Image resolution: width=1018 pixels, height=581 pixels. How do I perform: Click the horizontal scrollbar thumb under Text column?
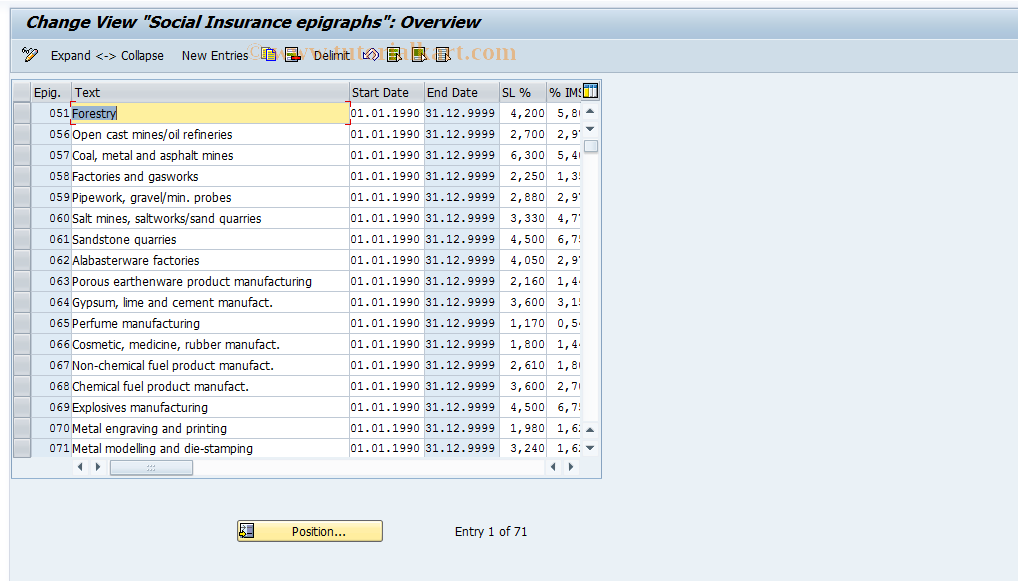[x=151, y=467]
